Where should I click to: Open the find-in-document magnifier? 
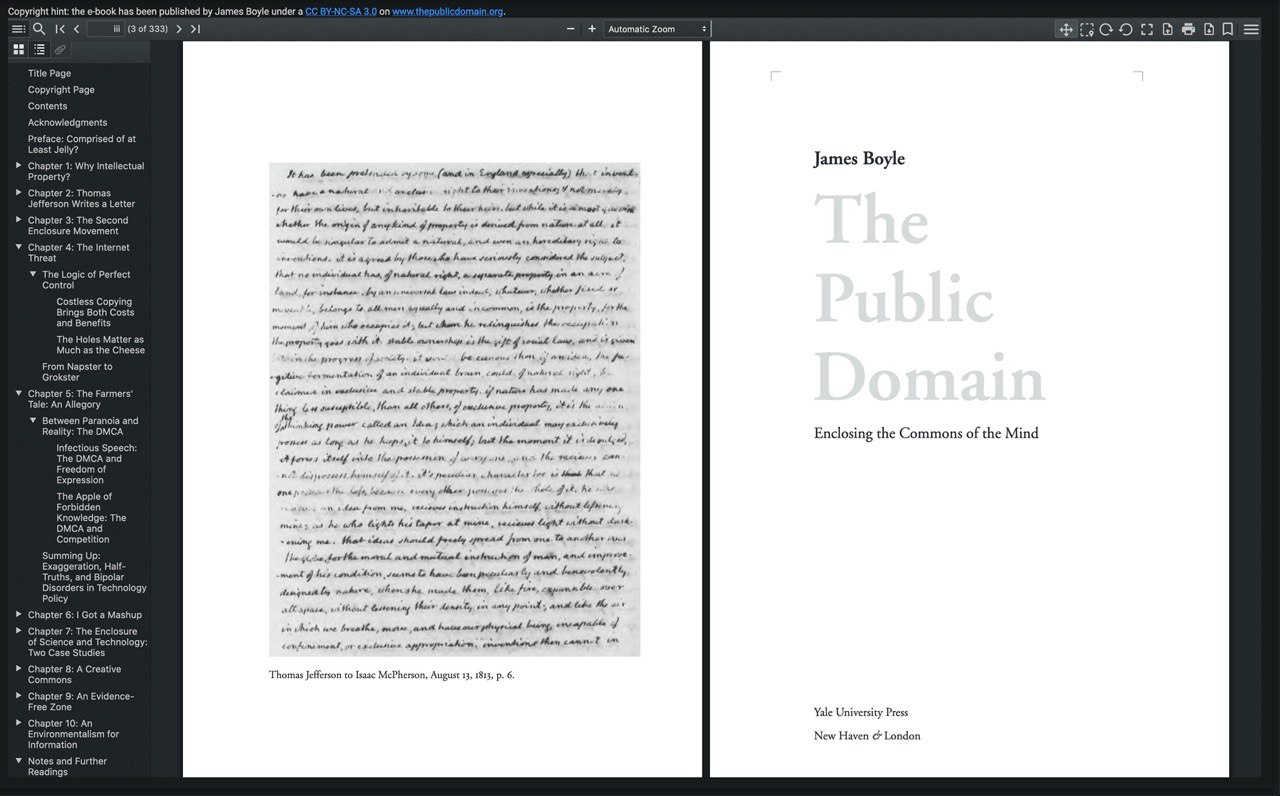[39, 29]
